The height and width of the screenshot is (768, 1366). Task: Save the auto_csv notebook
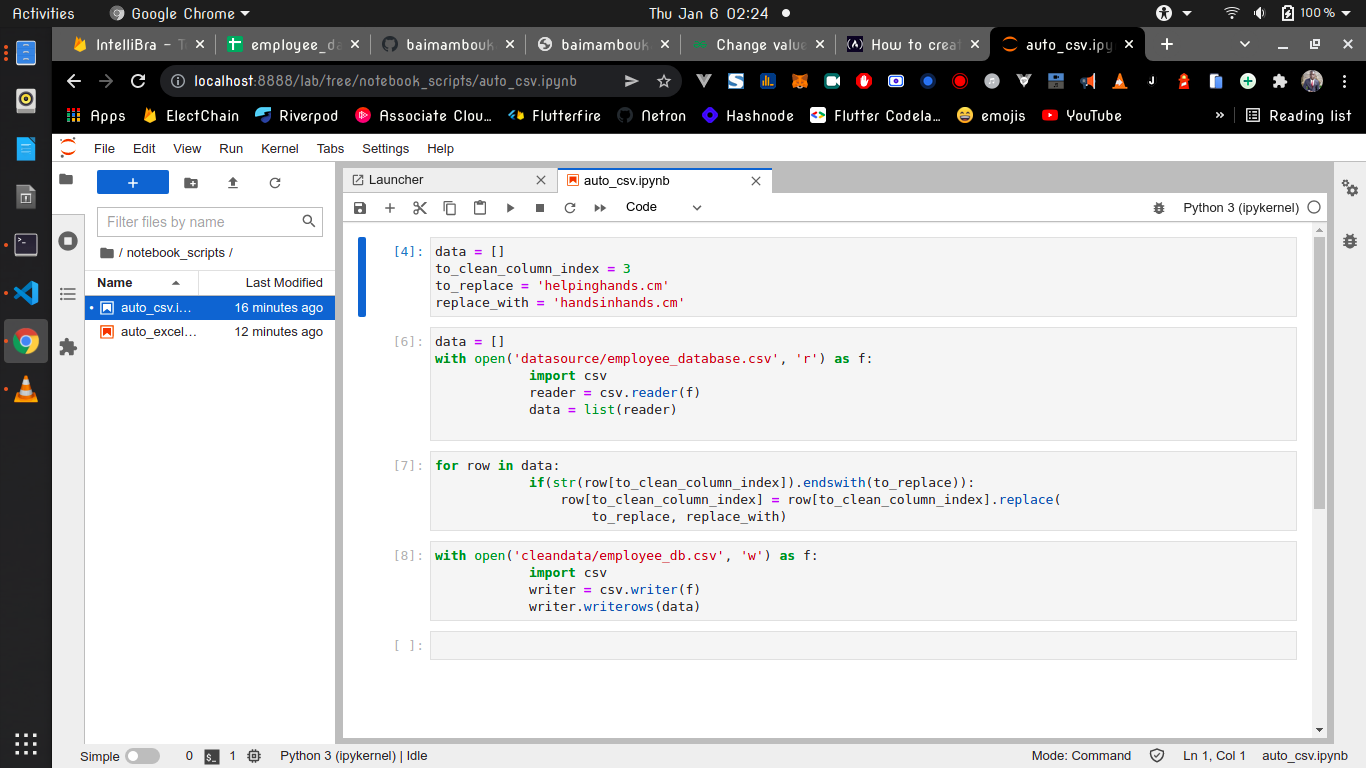pos(359,207)
